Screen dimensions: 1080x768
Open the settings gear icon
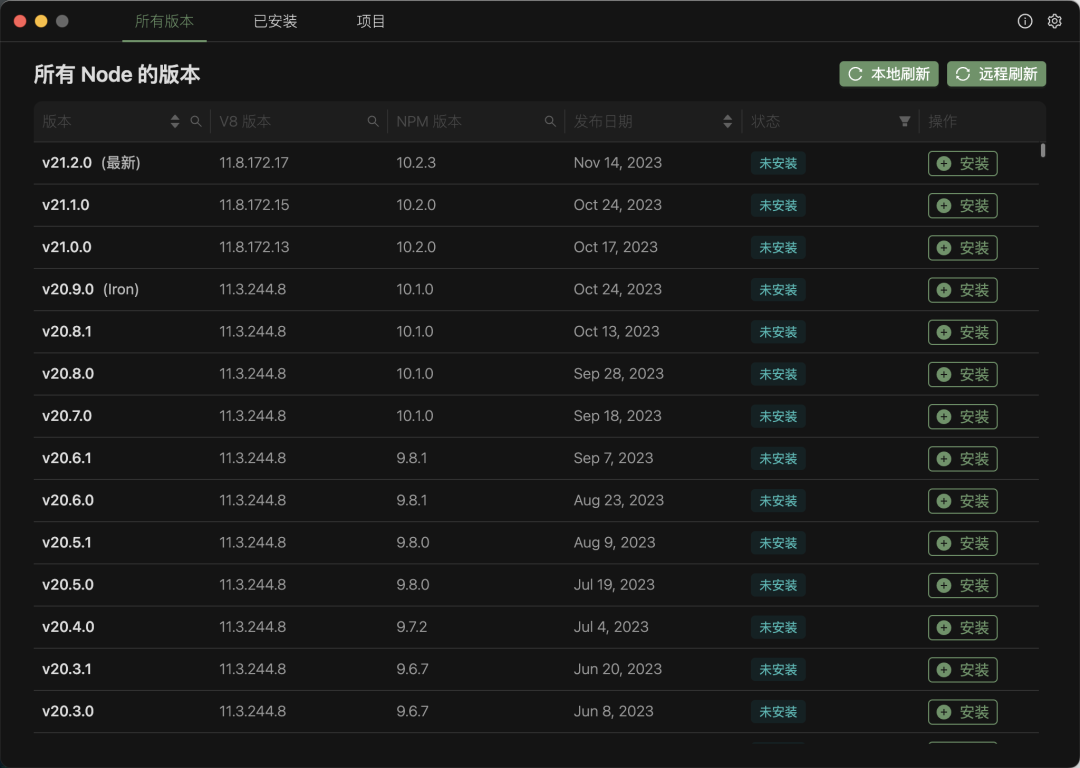(x=1054, y=21)
